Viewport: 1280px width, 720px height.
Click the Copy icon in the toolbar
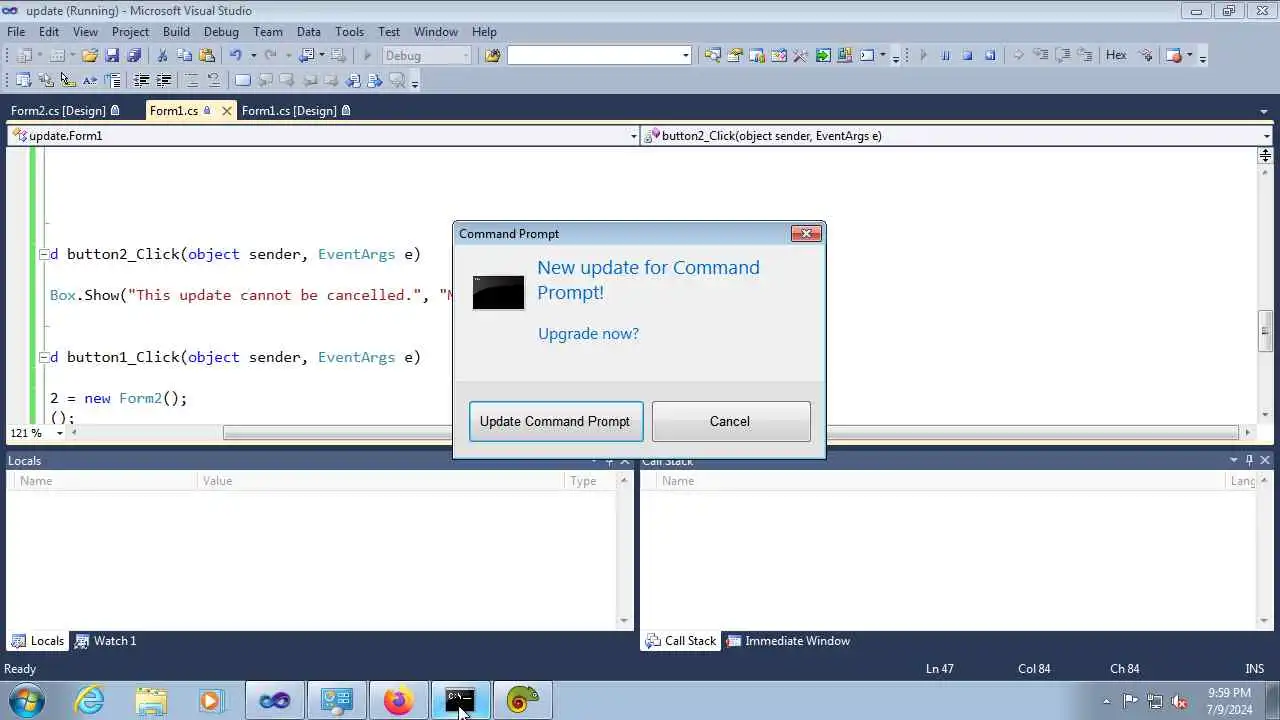point(184,55)
